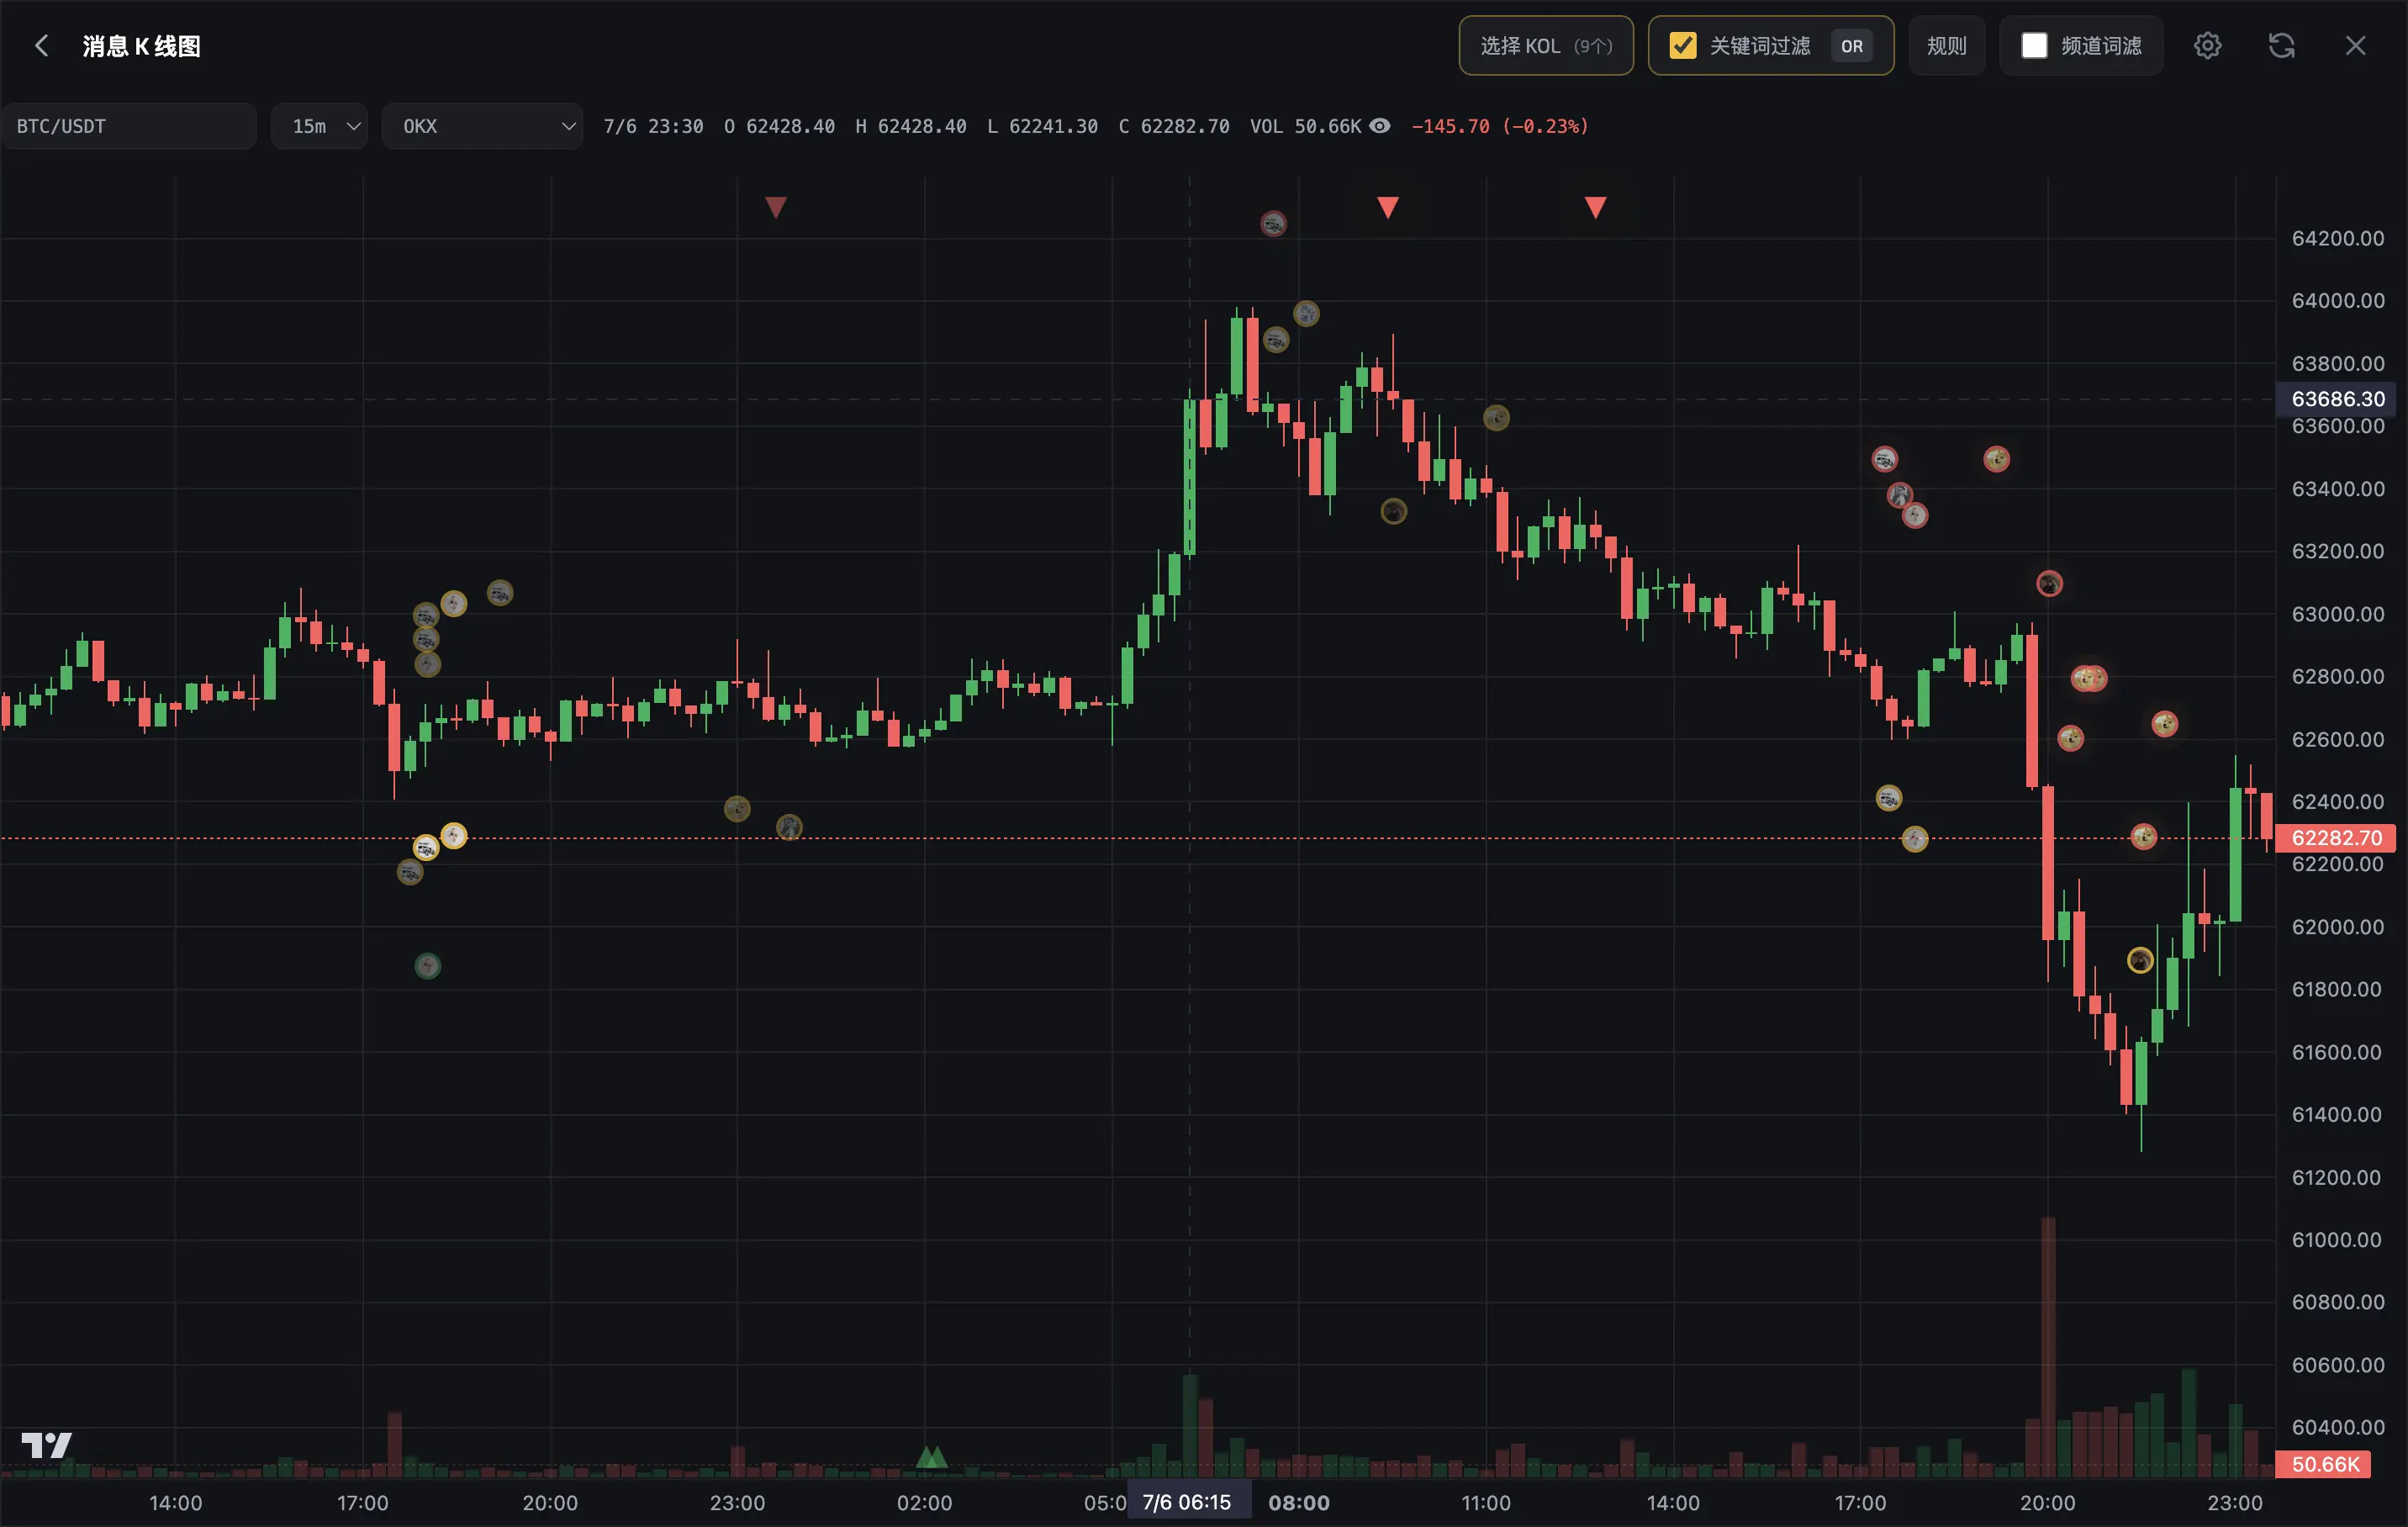Go back with the left arrow icon
Image resolution: width=2408 pixels, height=1527 pixels.
click(x=41, y=46)
